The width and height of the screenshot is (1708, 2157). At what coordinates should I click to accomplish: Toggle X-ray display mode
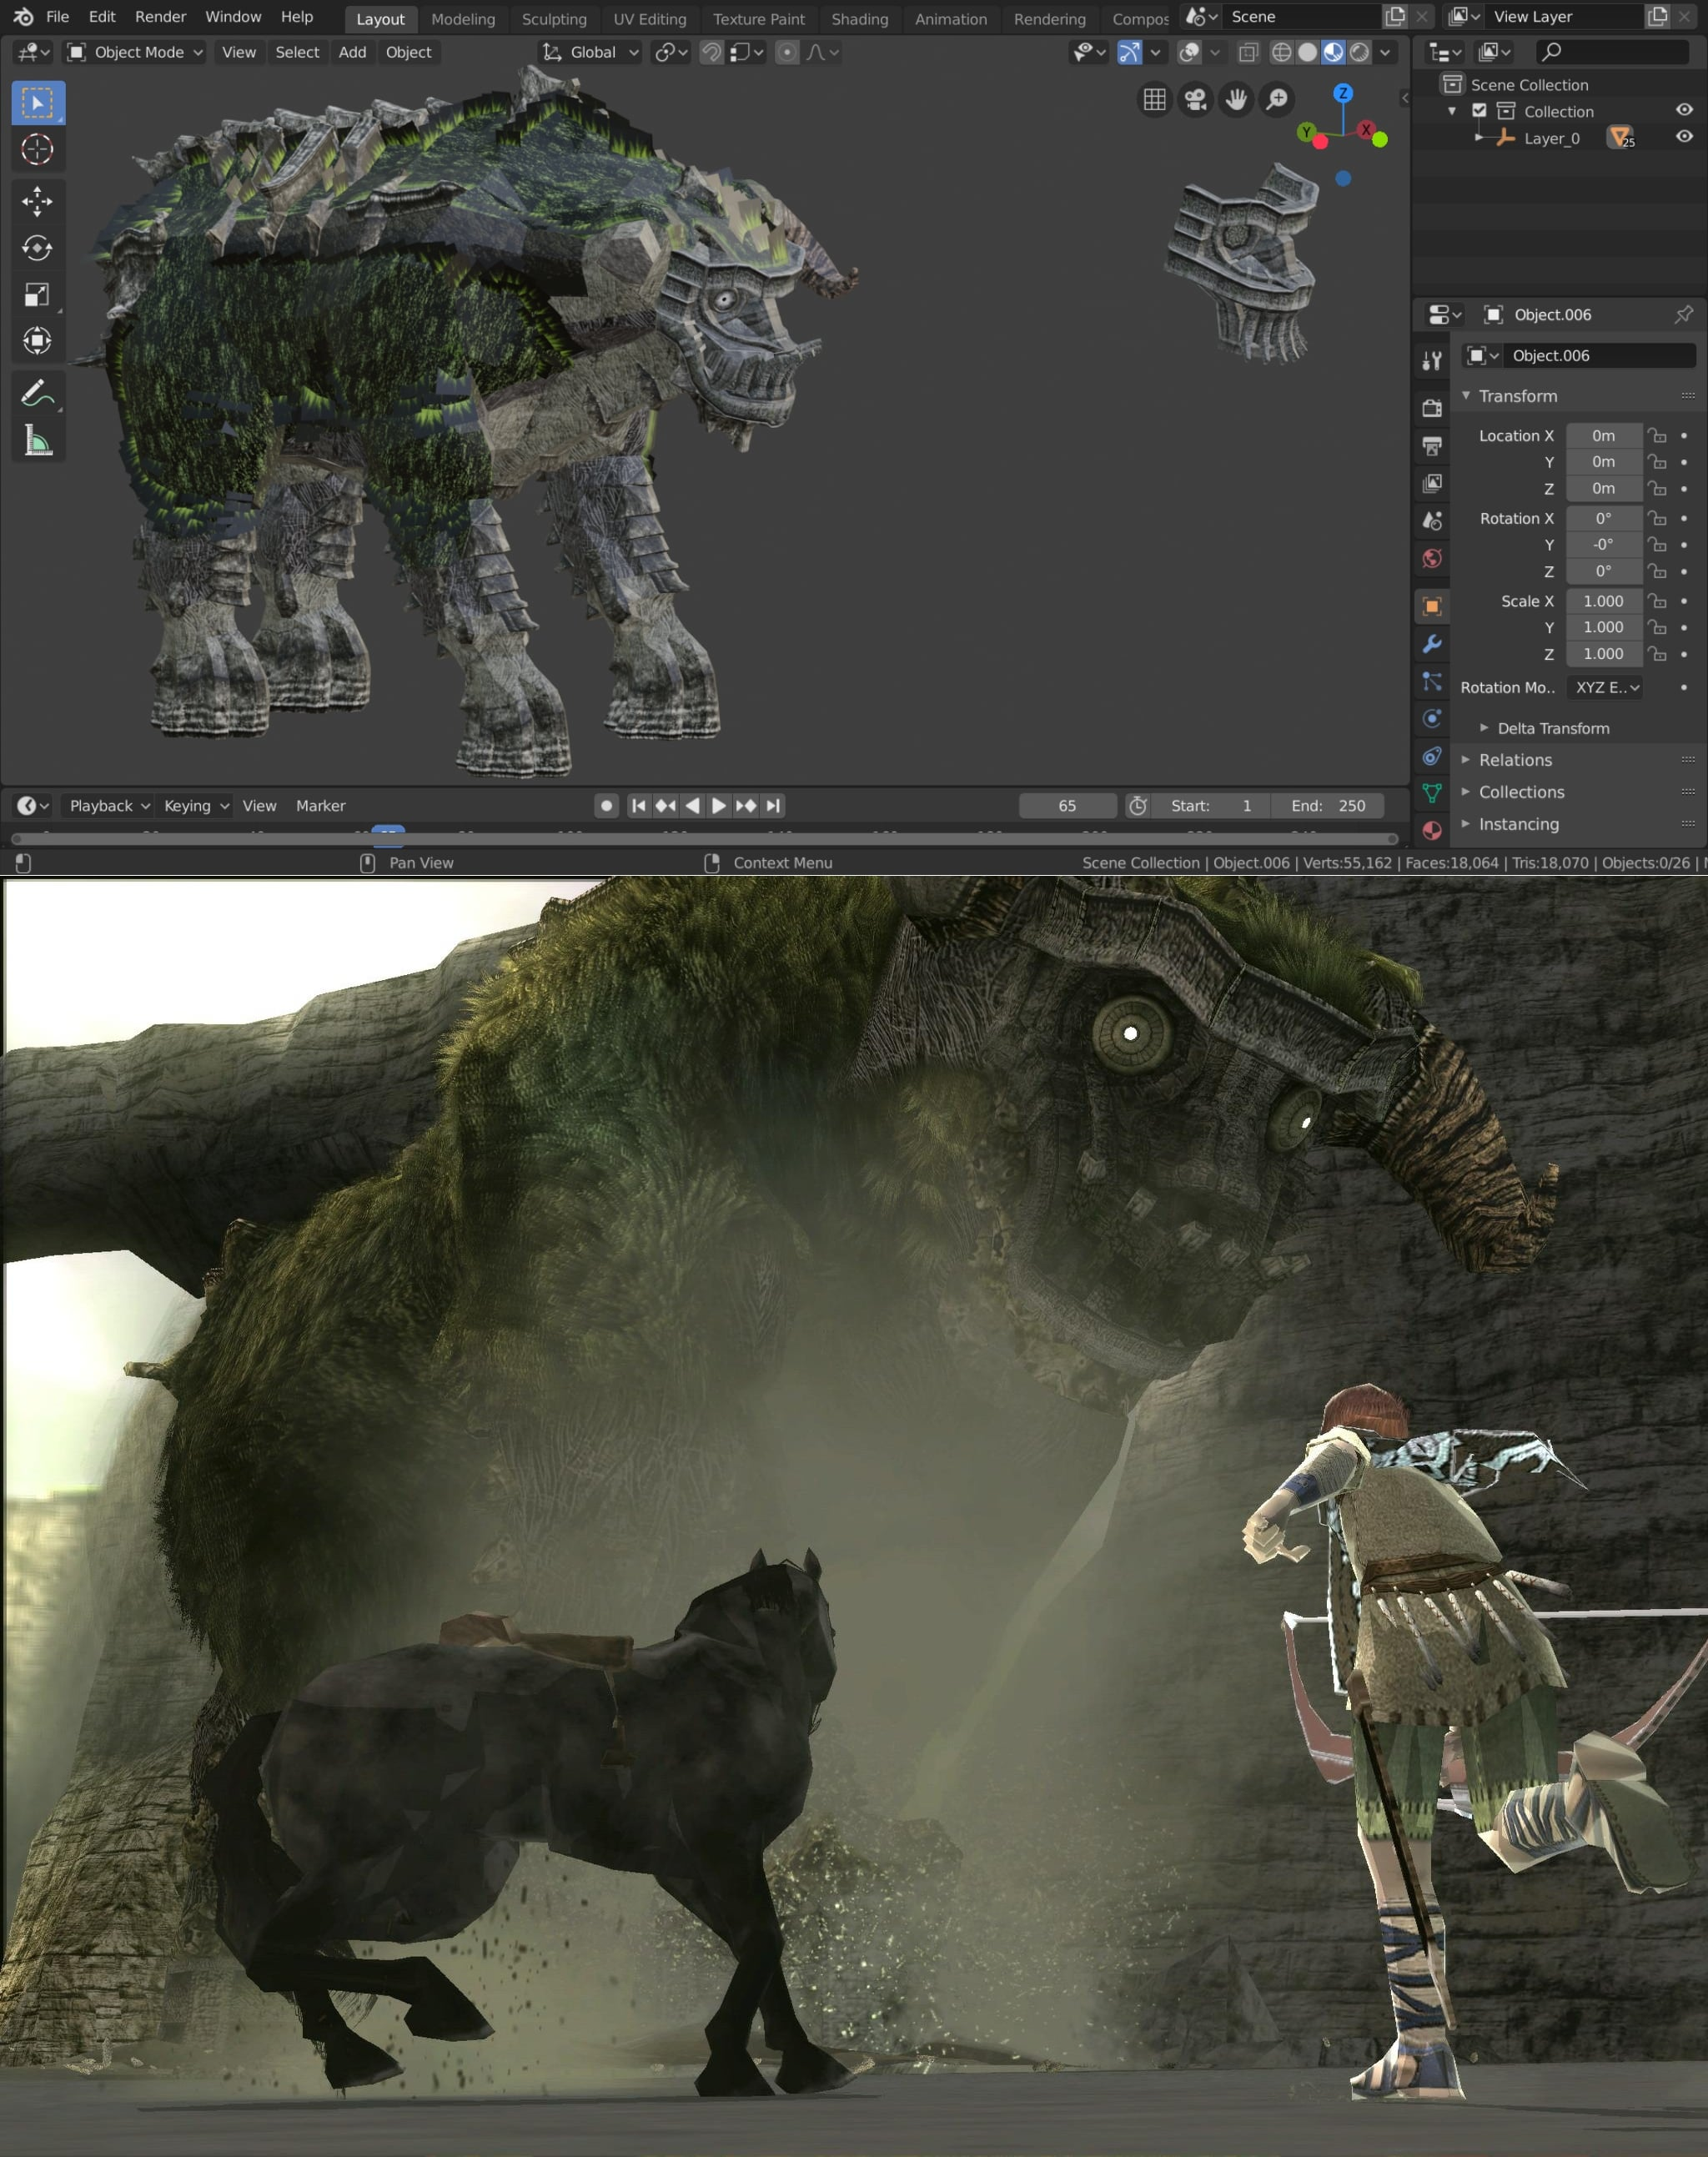point(1248,53)
